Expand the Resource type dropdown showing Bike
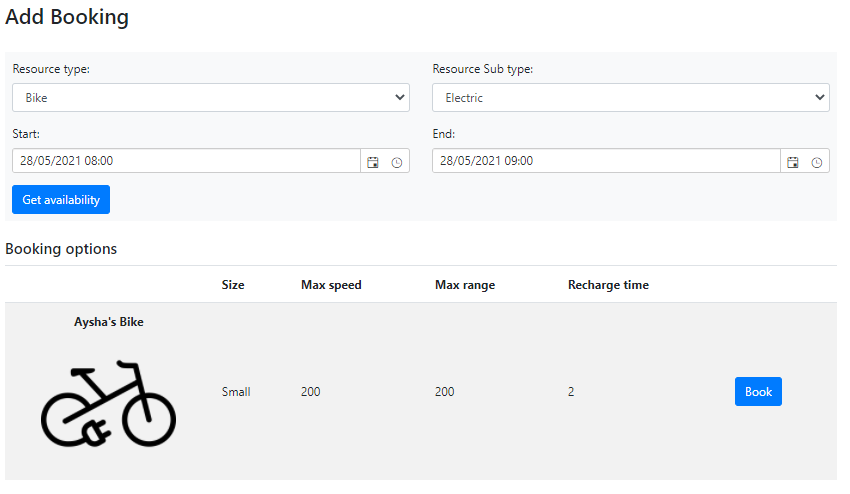This screenshot has height=494, width=850. [x=211, y=98]
